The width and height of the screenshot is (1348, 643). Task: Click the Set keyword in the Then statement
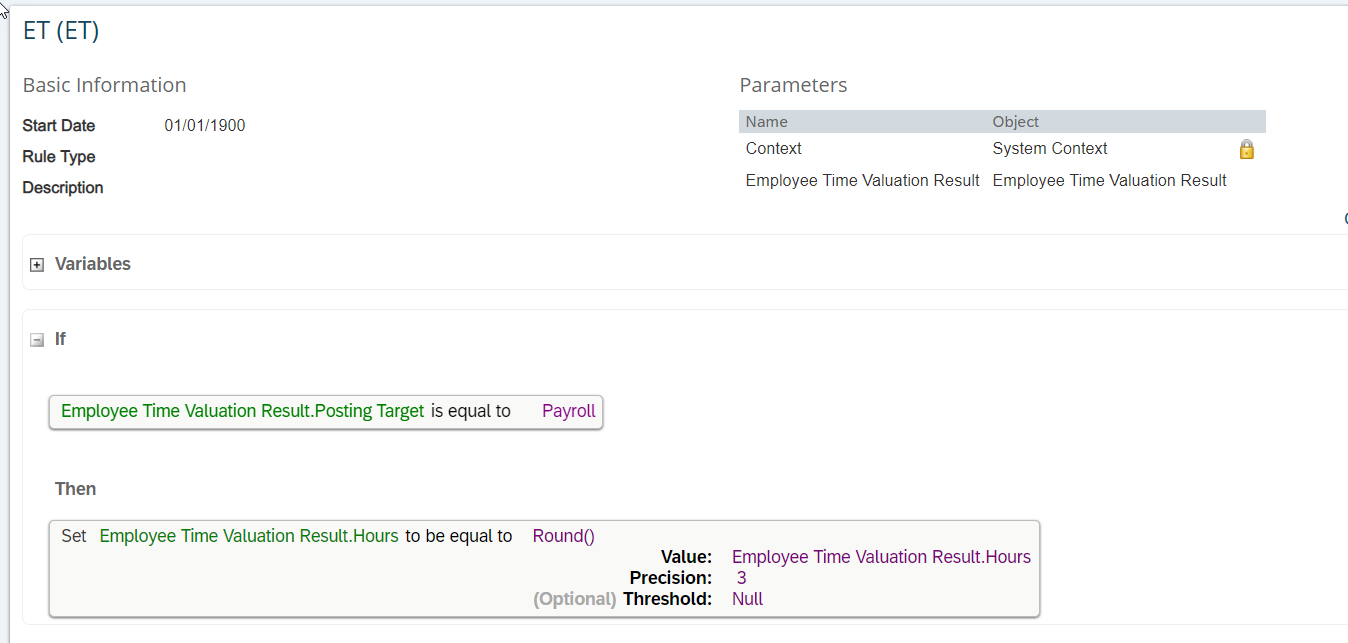pos(74,536)
